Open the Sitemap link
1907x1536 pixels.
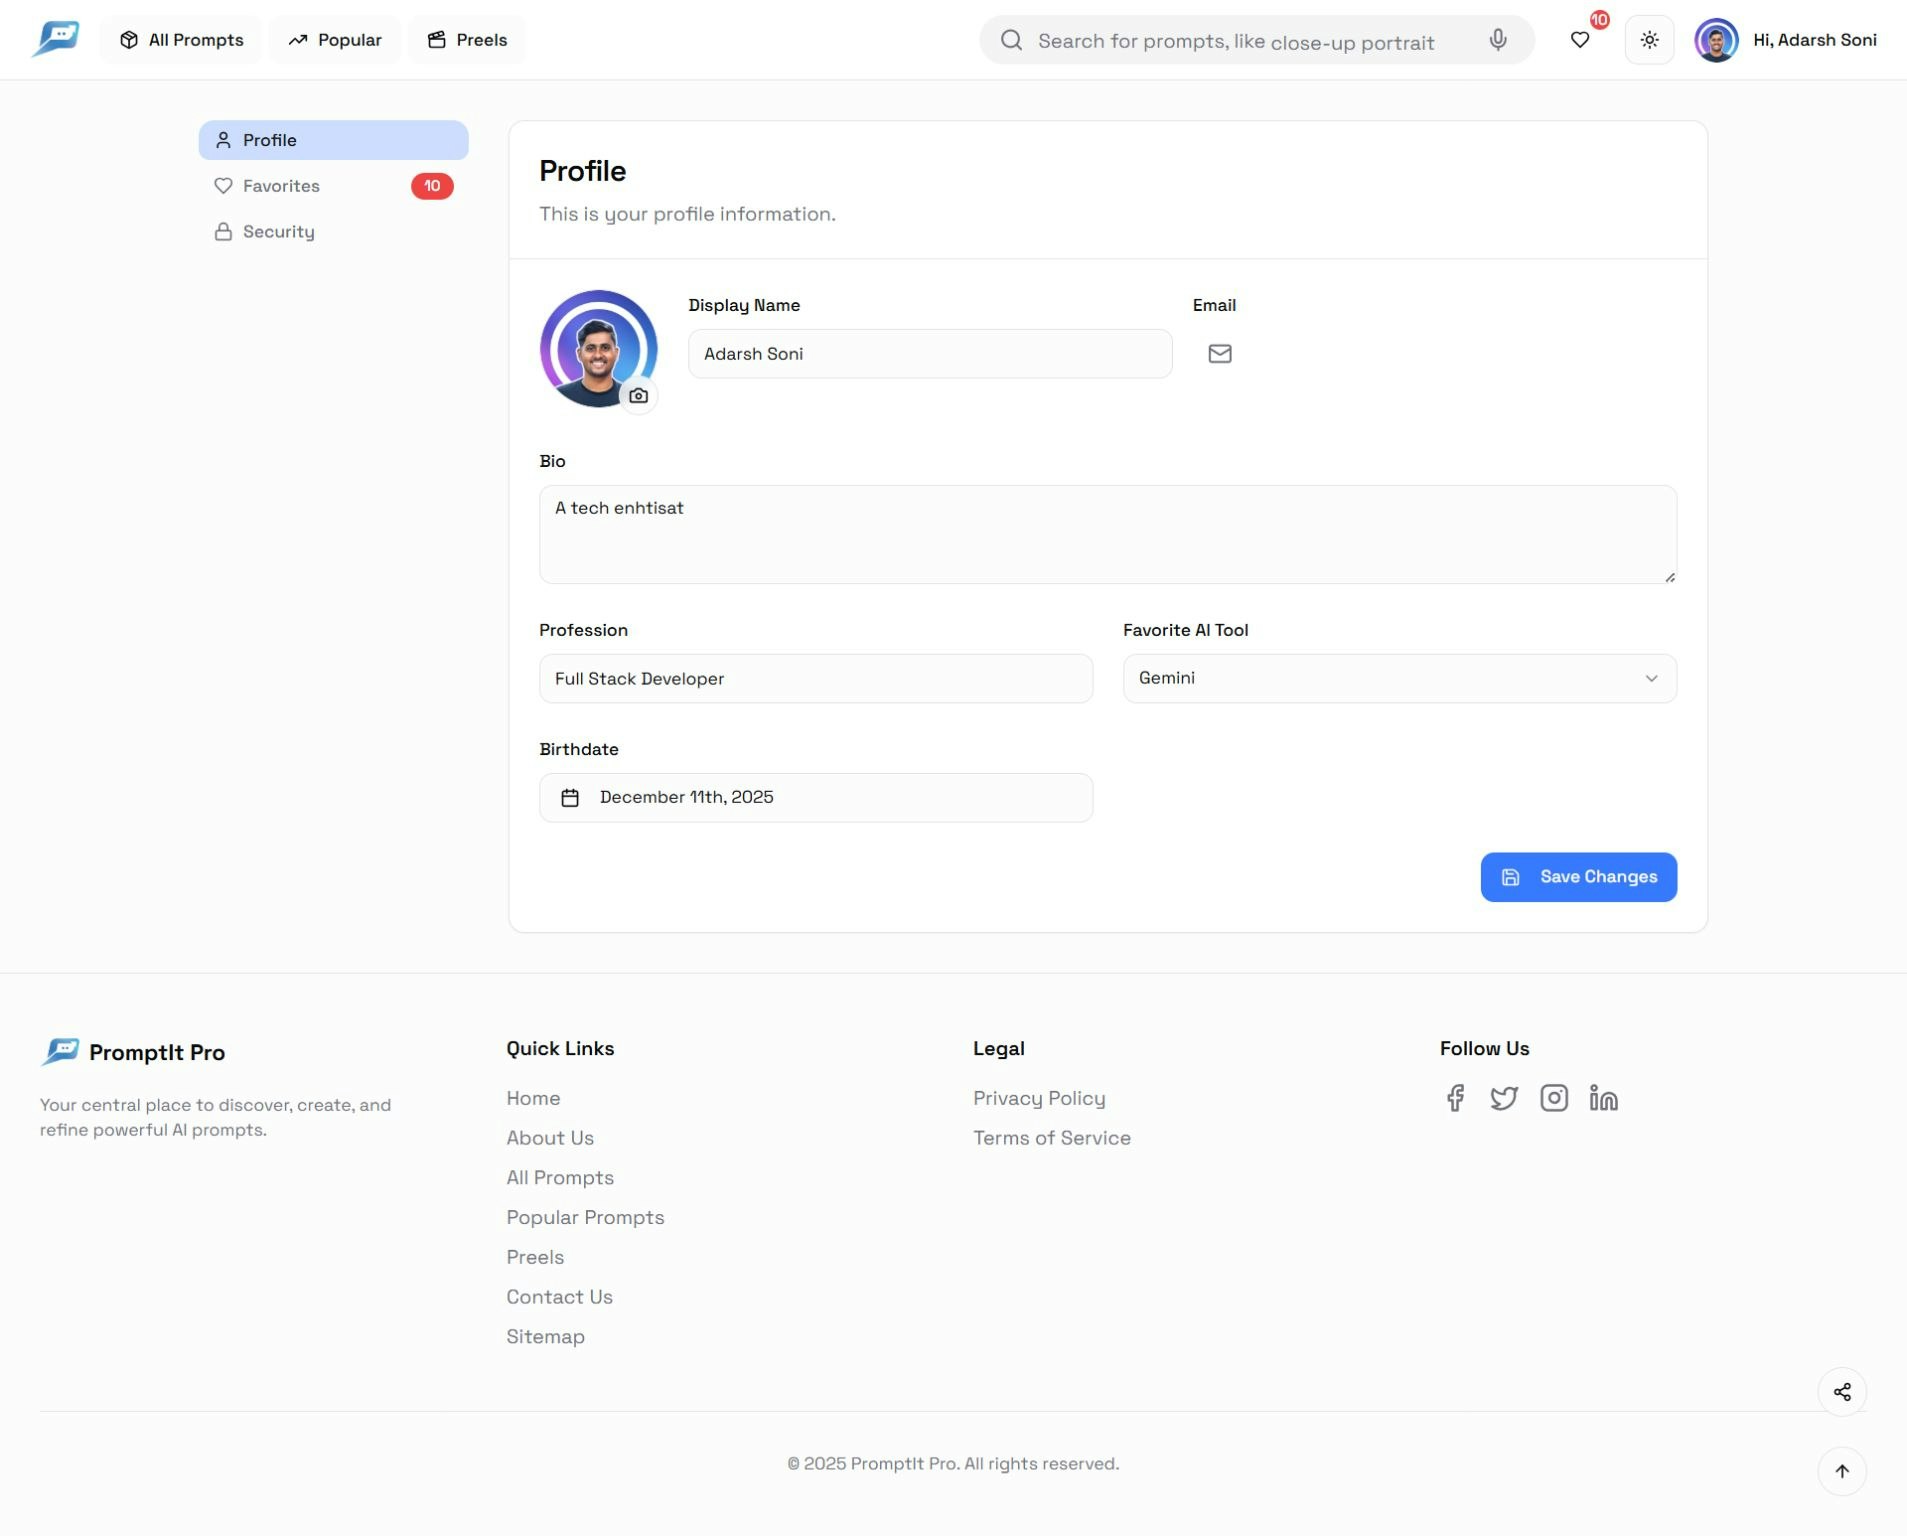tap(545, 1337)
